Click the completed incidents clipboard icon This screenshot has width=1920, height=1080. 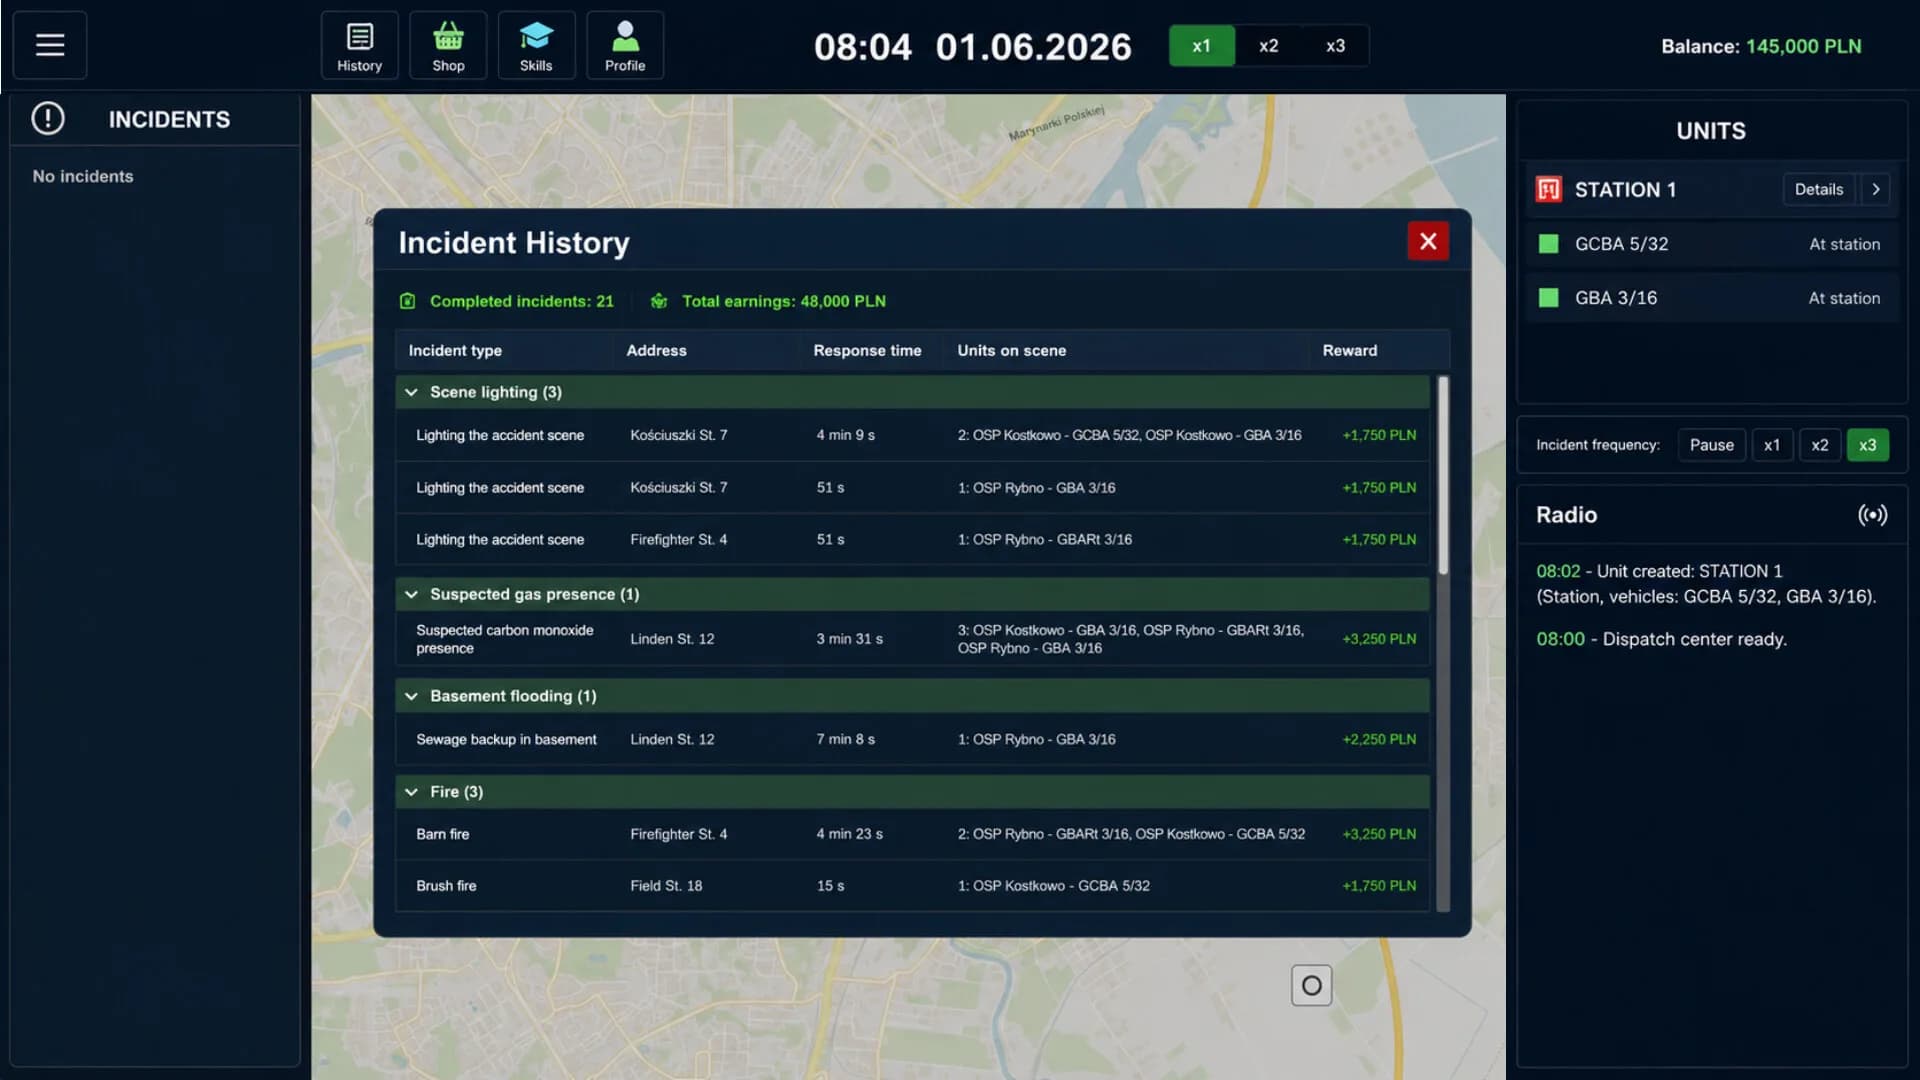tap(407, 301)
